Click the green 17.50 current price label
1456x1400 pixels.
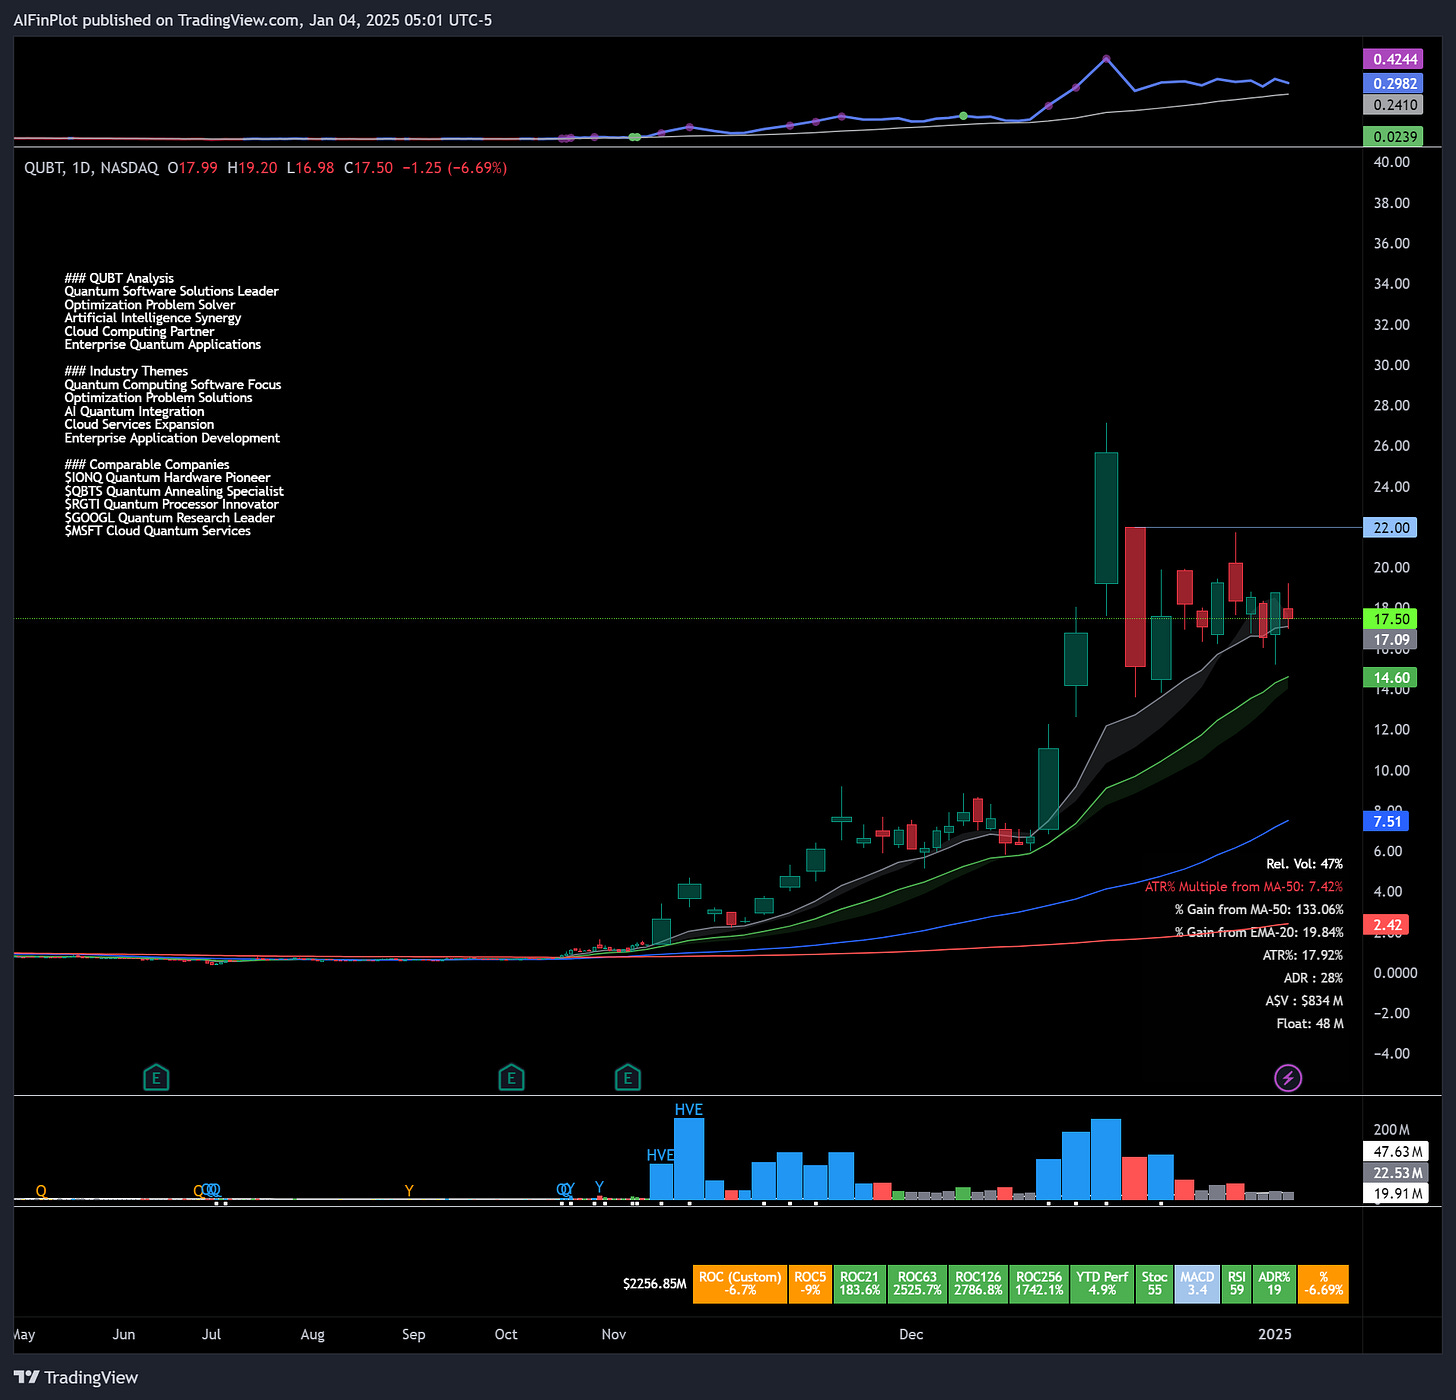click(1390, 619)
